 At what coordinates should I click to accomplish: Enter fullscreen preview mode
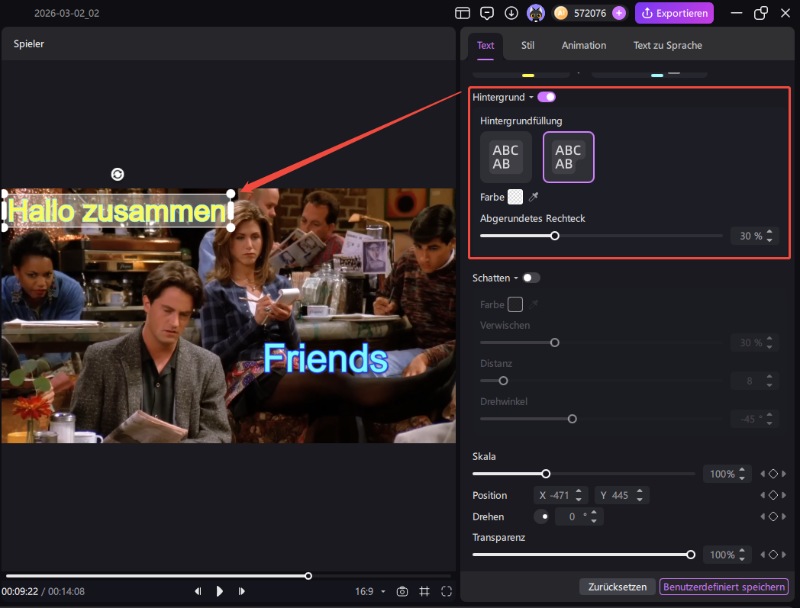tap(446, 591)
